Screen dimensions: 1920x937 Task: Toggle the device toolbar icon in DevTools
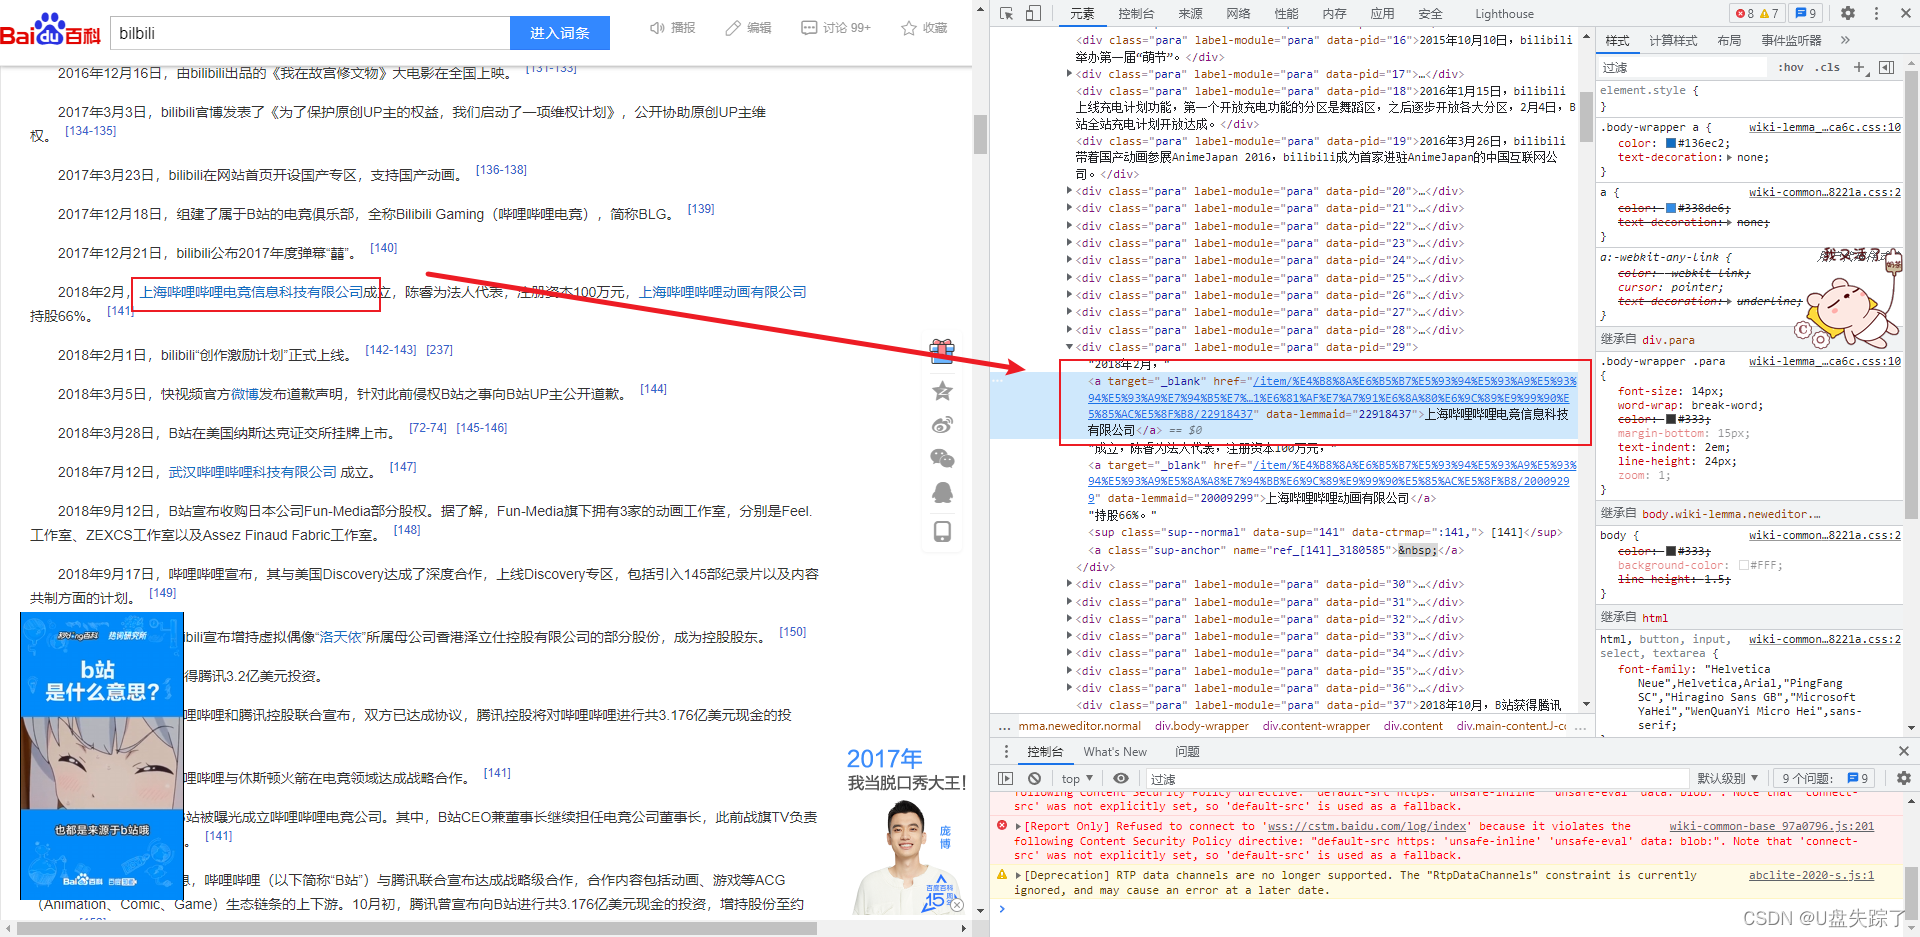(x=1033, y=14)
